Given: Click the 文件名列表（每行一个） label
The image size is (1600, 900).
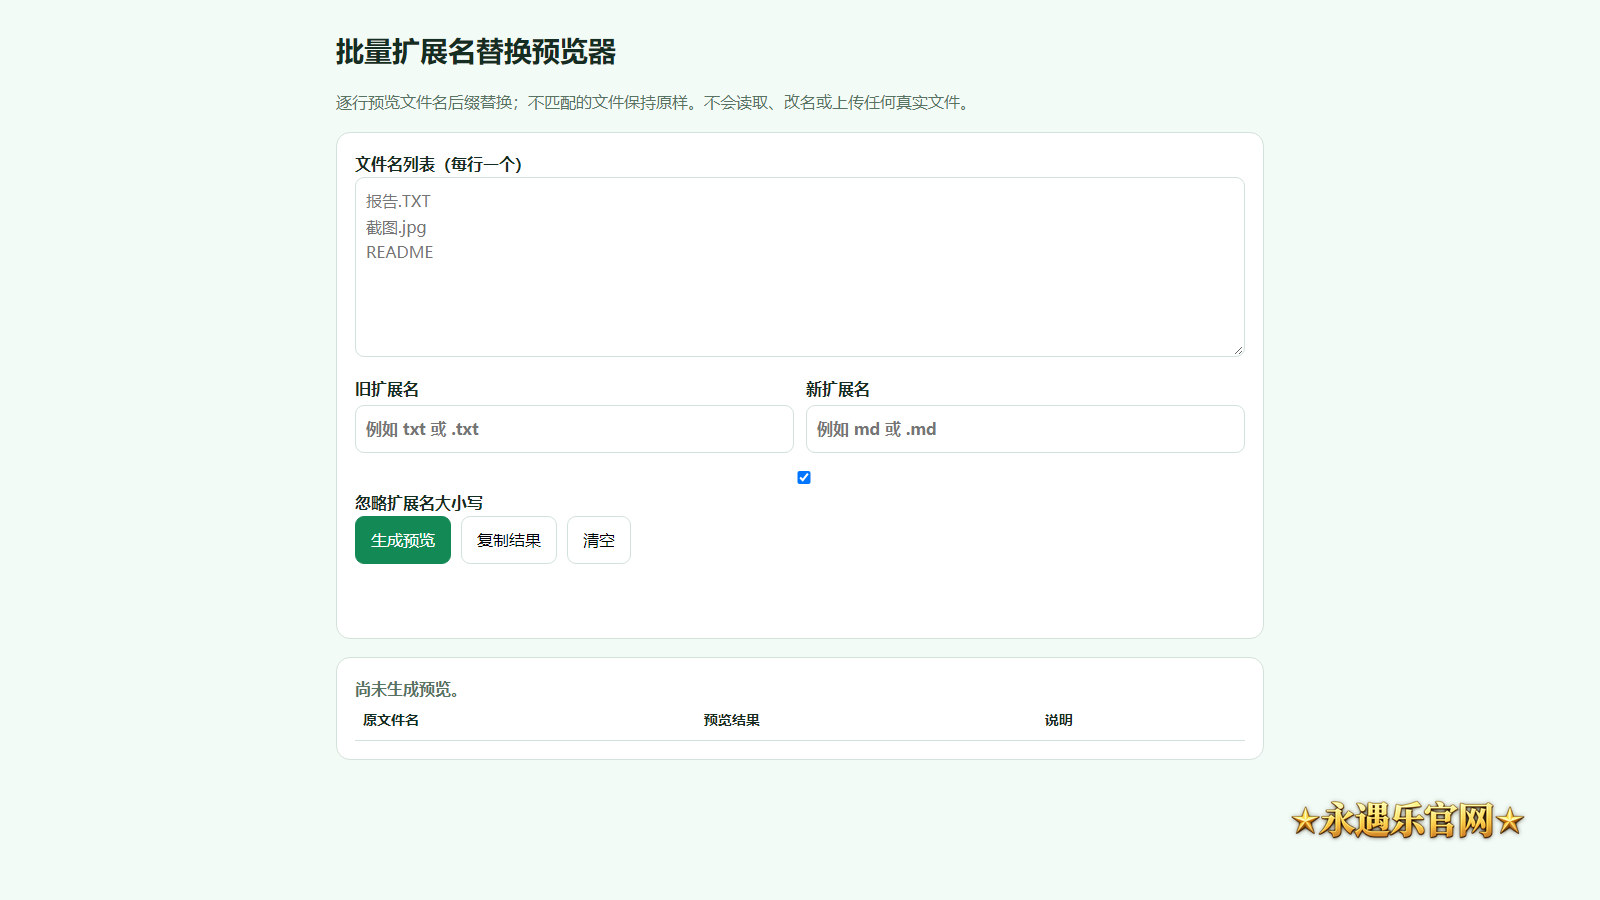Looking at the screenshot, I should click(x=439, y=164).
